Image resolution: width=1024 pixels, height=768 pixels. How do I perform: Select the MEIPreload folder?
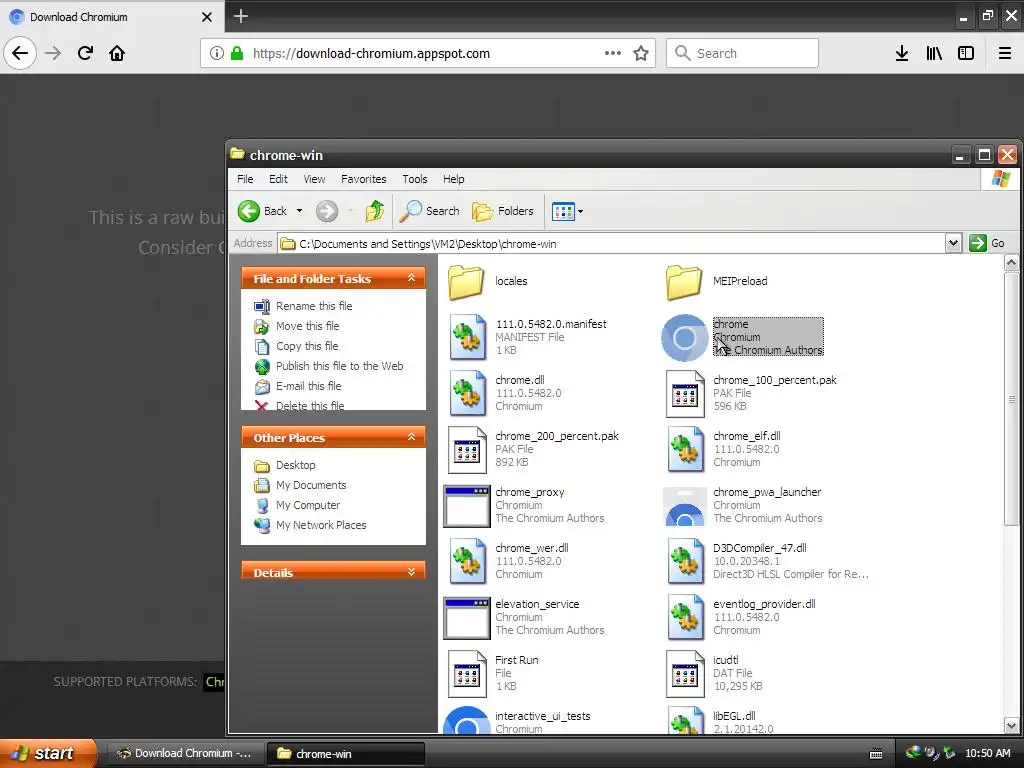pos(684,281)
